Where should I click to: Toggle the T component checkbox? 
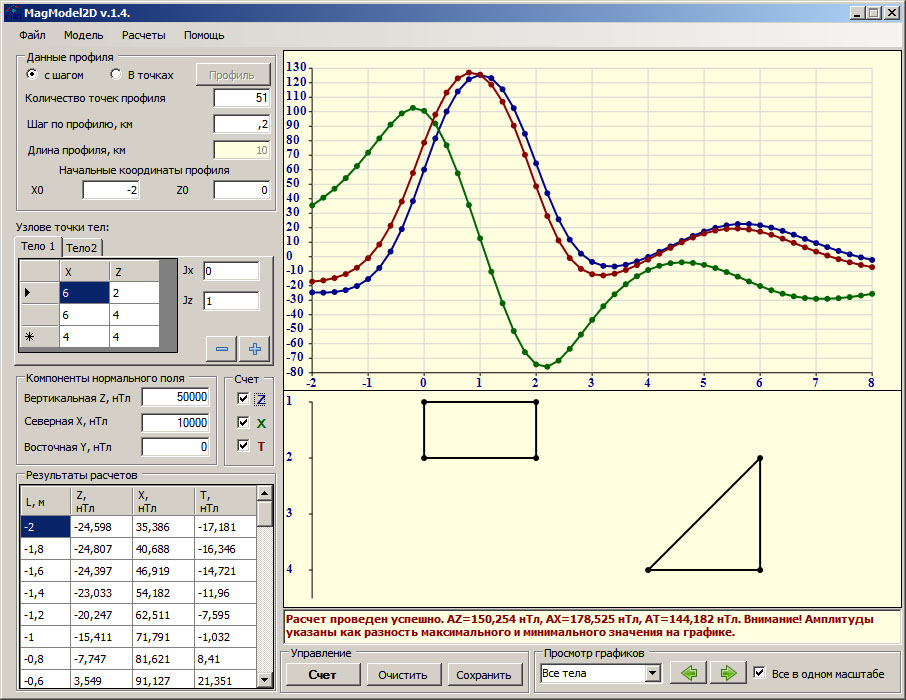coord(243,445)
